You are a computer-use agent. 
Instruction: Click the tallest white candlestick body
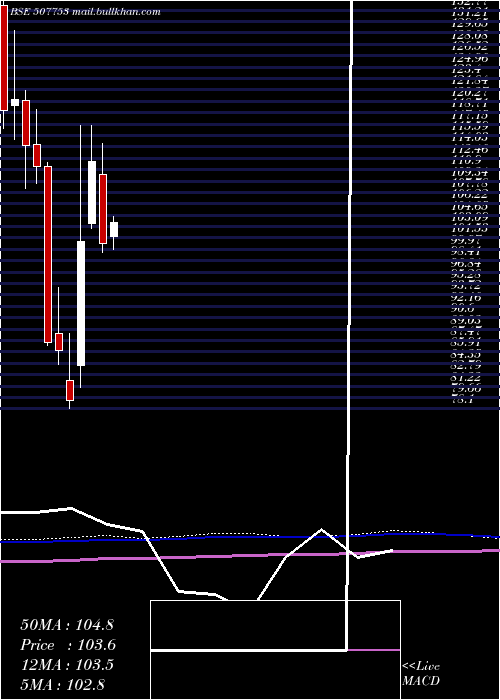click(x=81, y=304)
